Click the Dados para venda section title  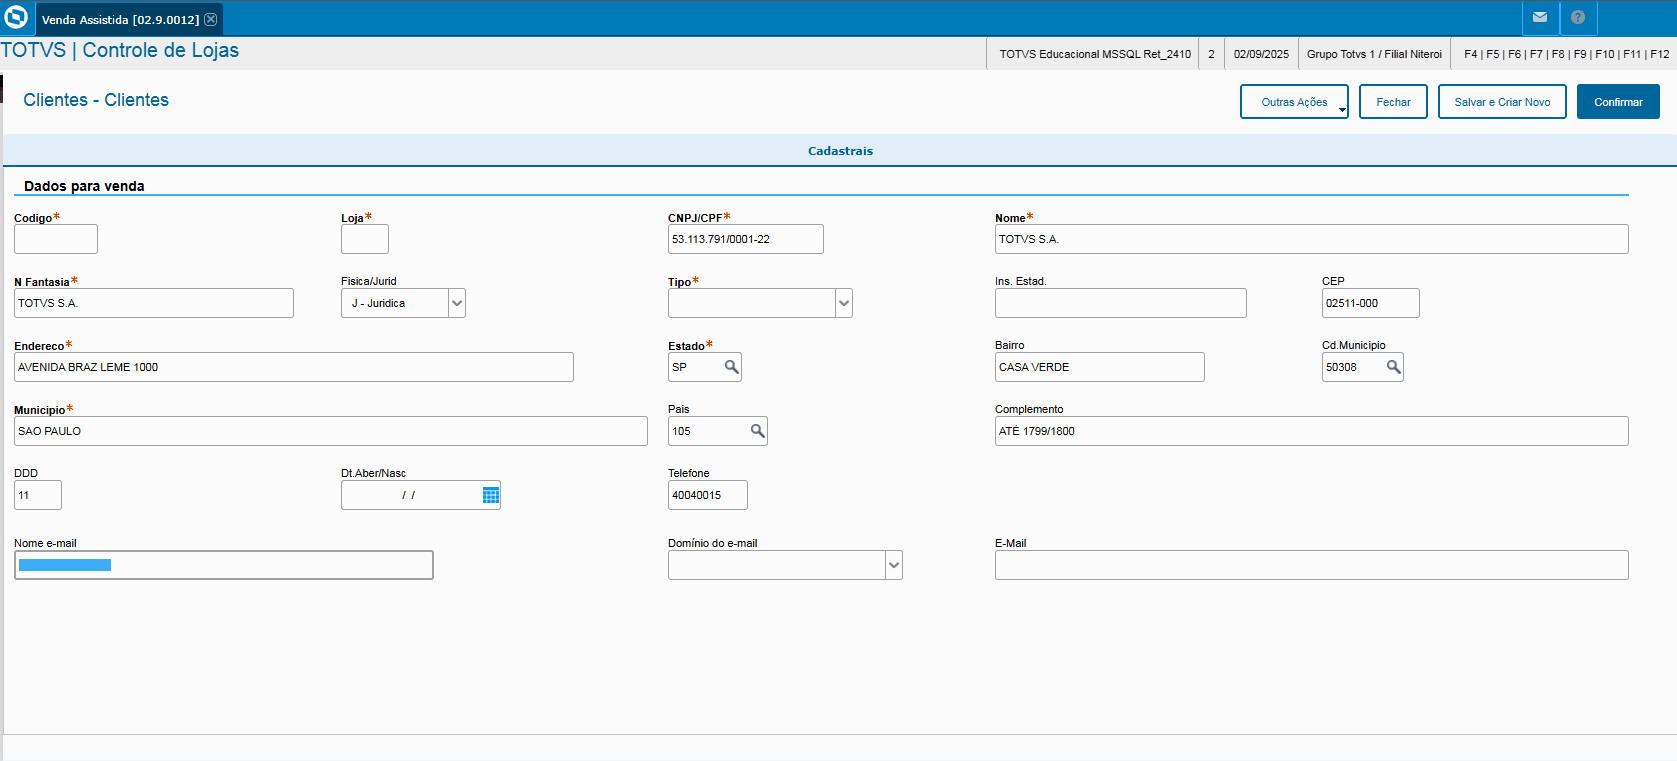(84, 186)
